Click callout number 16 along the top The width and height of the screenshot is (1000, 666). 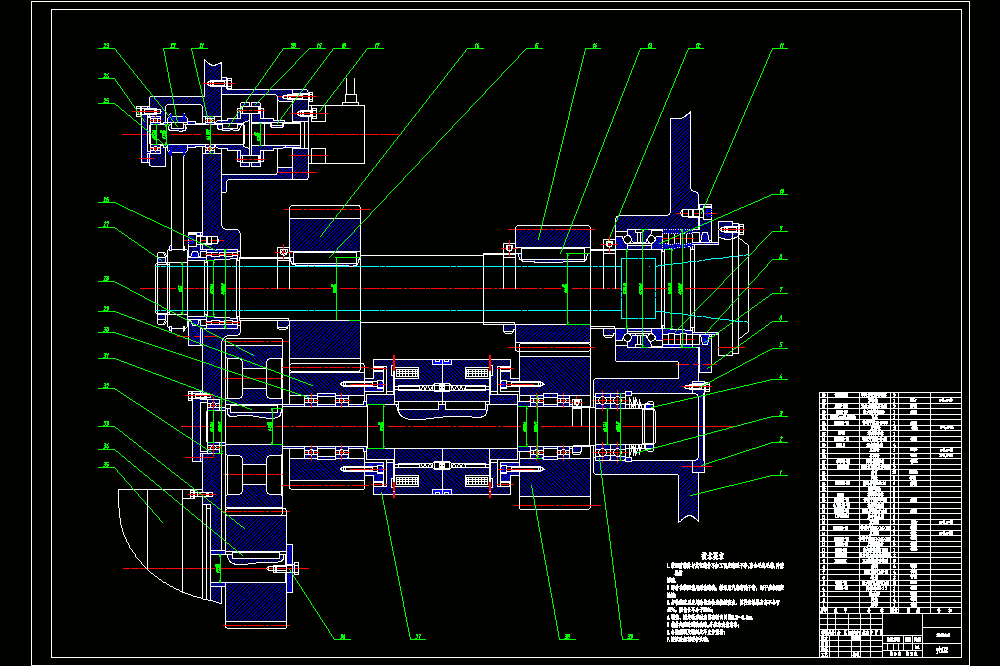coord(477,46)
